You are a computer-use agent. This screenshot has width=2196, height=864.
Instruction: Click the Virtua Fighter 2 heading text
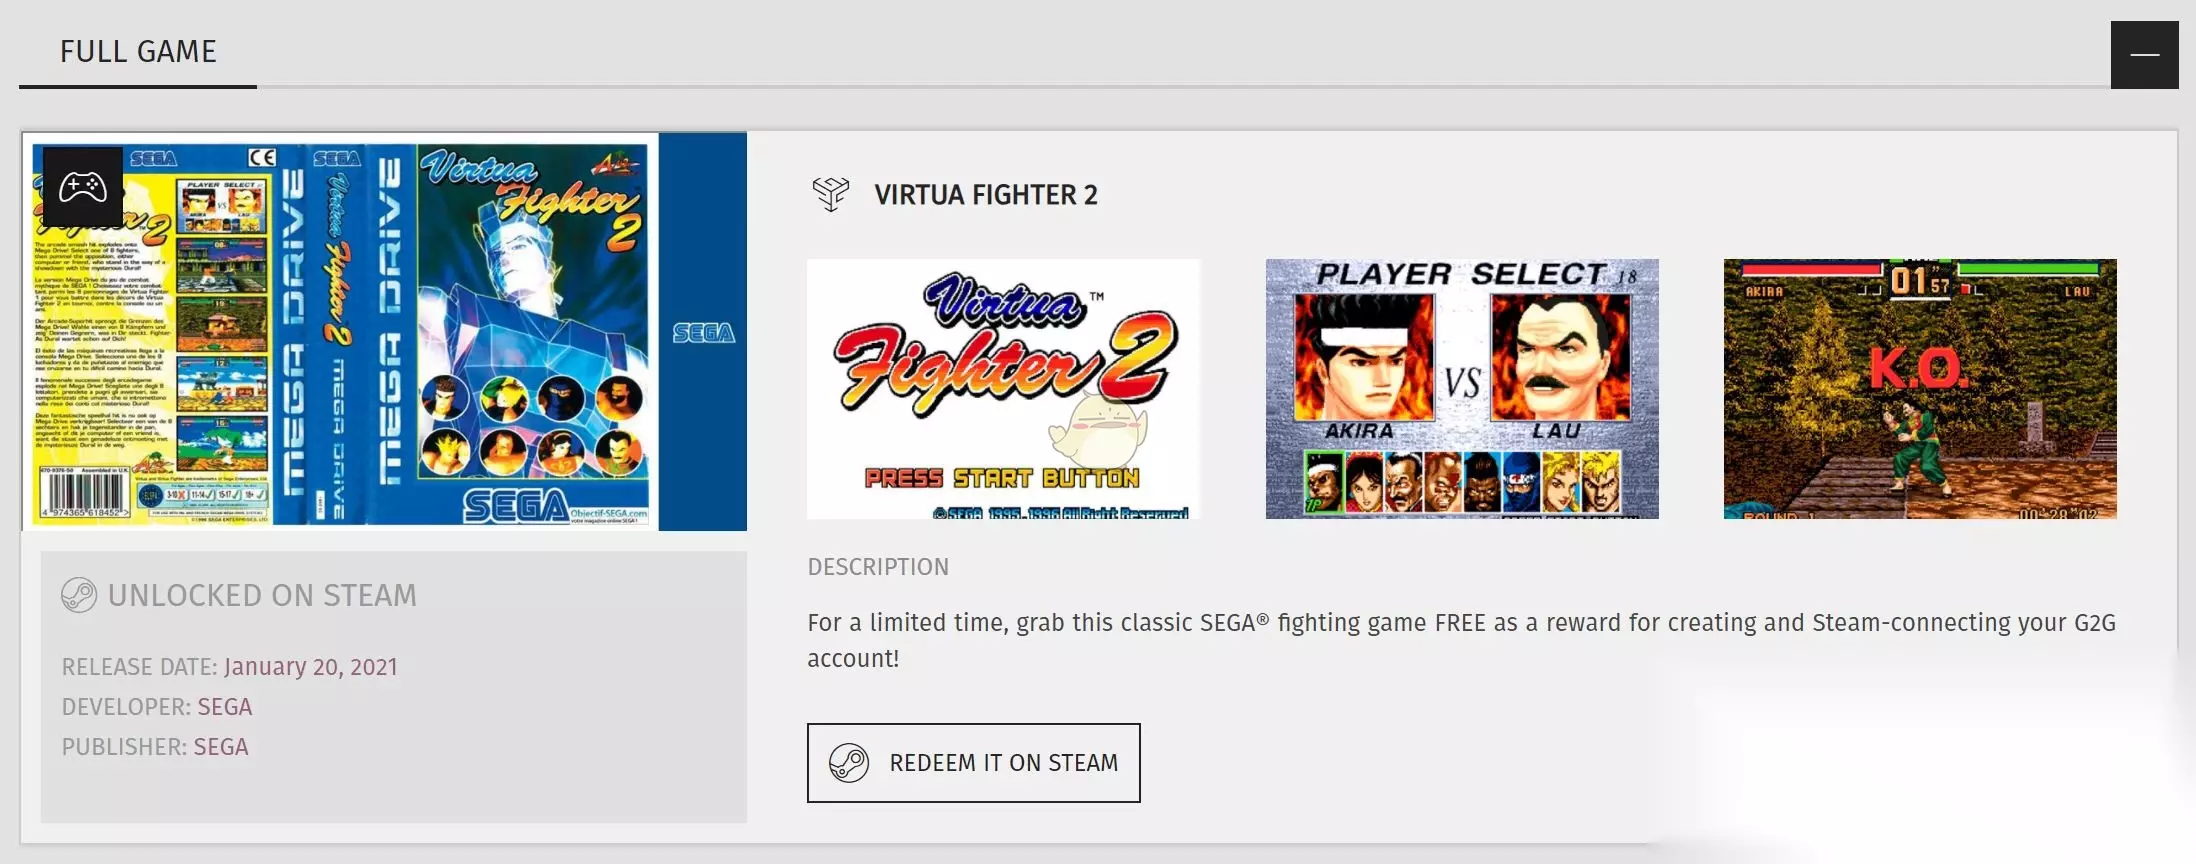click(x=985, y=195)
